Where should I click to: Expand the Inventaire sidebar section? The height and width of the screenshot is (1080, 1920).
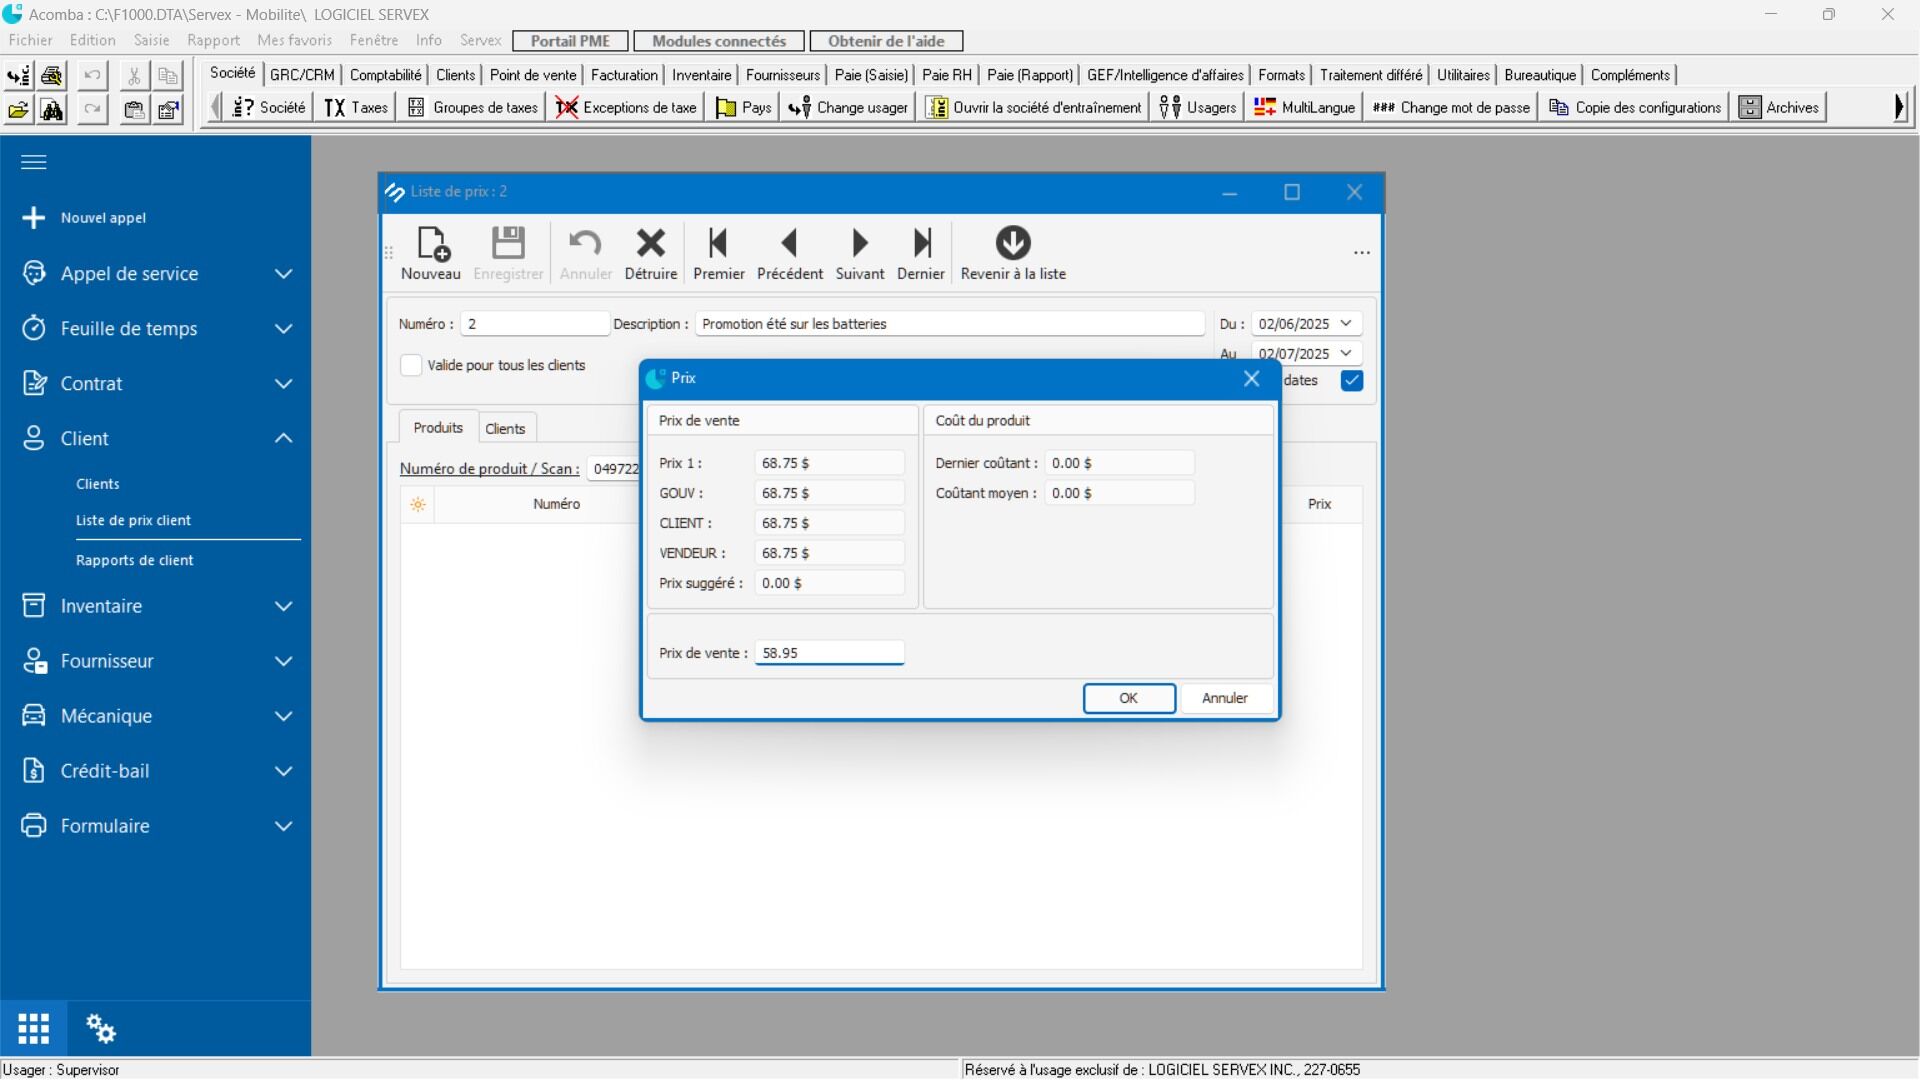284,606
